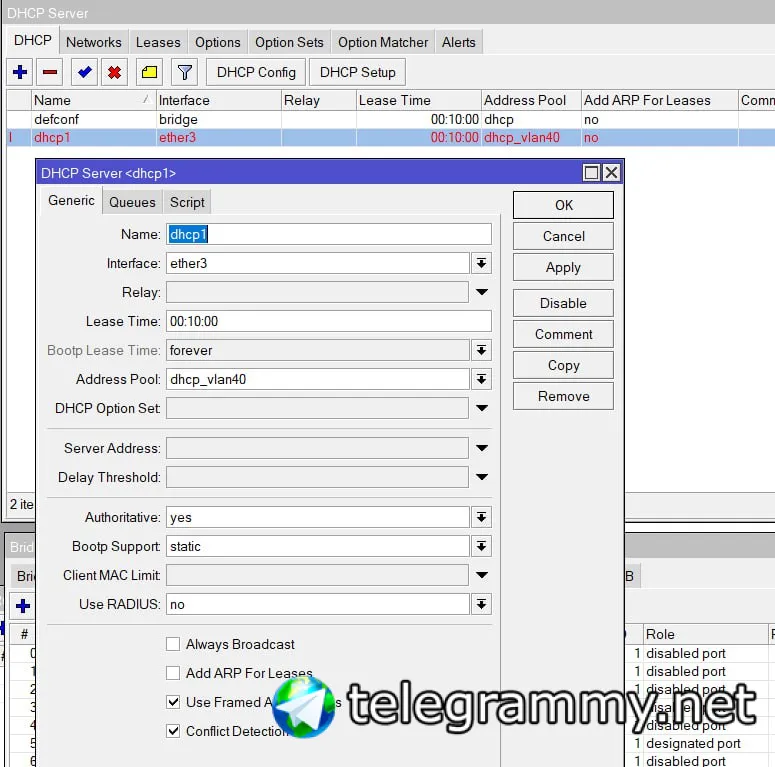Uncheck Use Framed As Classless checkbox
The image size is (775, 767).
172,702
